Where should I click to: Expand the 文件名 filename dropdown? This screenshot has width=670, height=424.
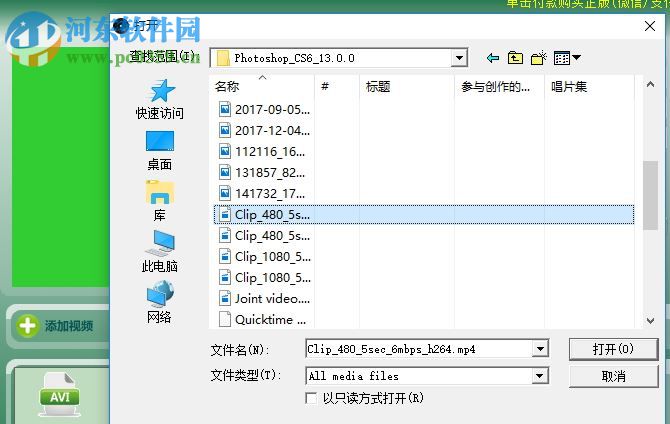point(541,349)
